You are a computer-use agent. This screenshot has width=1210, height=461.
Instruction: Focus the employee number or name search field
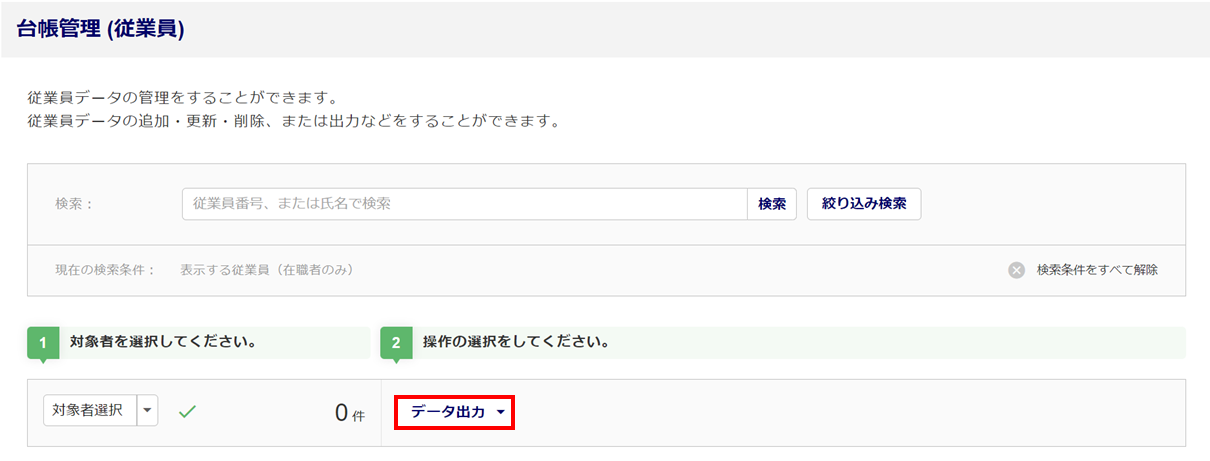(x=465, y=204)
